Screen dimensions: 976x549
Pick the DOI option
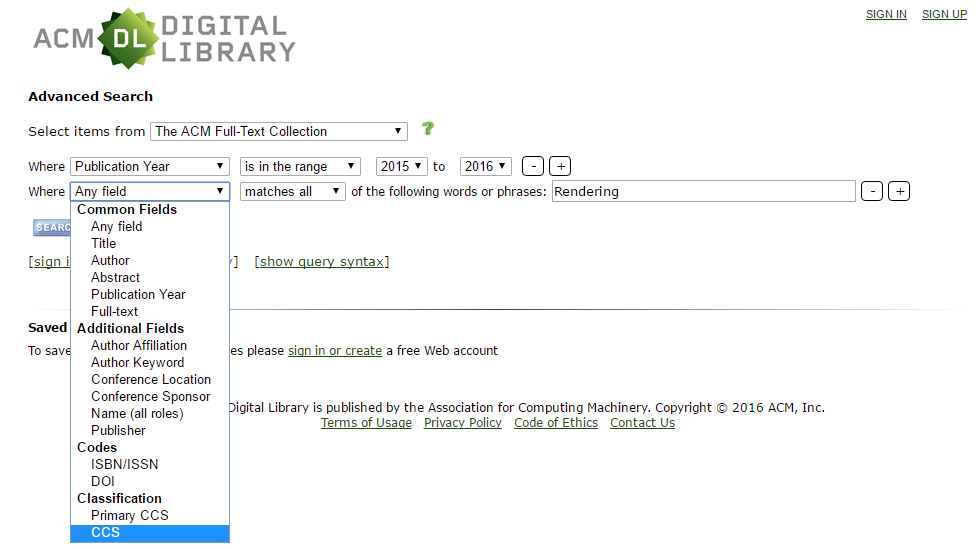click(x=150, y=481)
